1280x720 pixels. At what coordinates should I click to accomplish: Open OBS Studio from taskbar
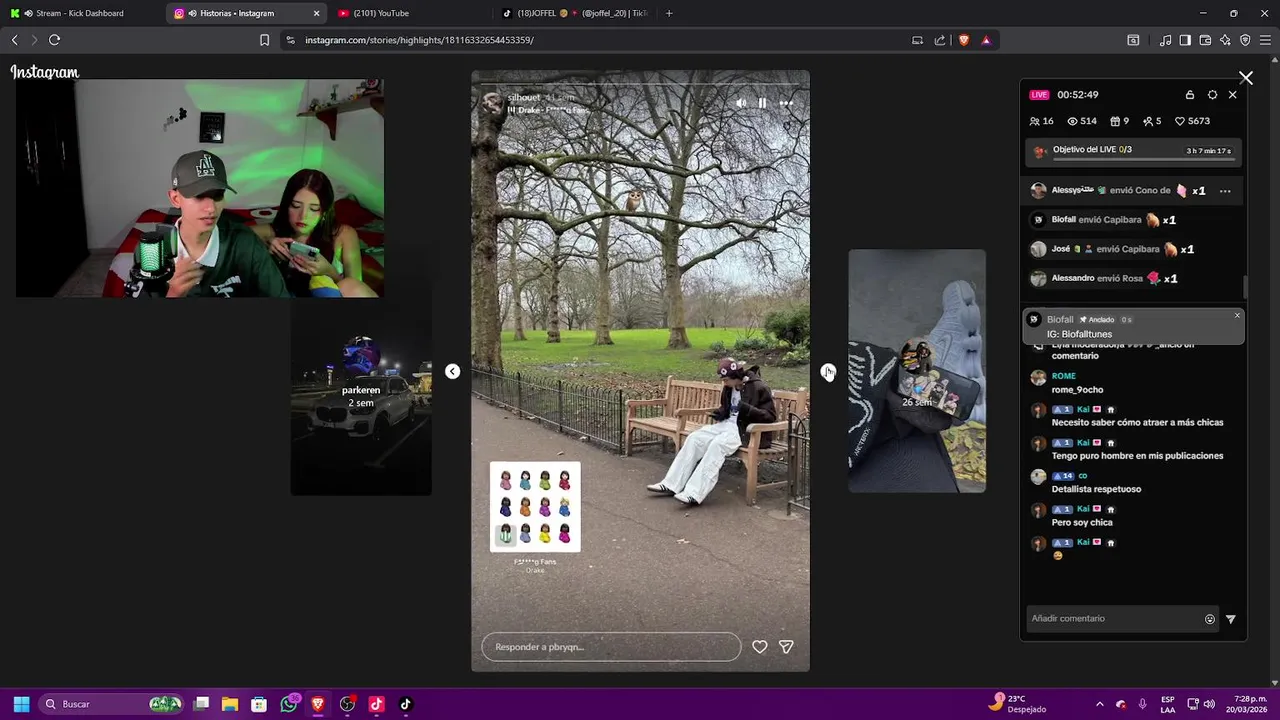[x=347, y=704]
